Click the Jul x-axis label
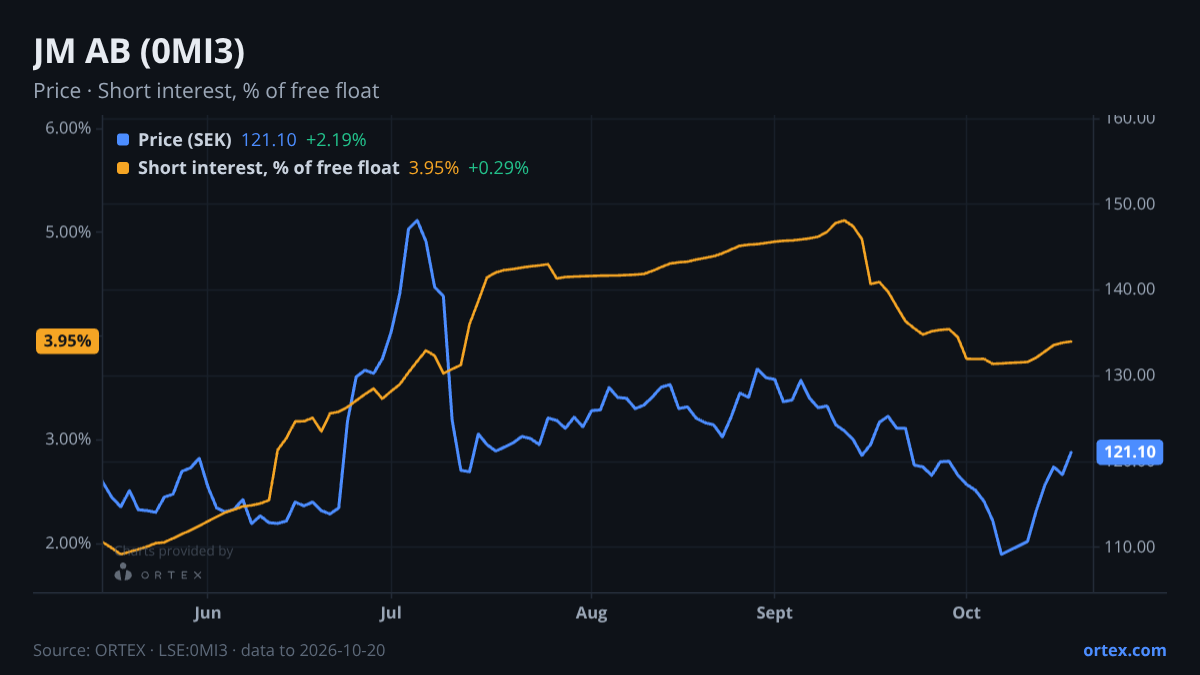 pyautogui.click(x=391, y=612)
